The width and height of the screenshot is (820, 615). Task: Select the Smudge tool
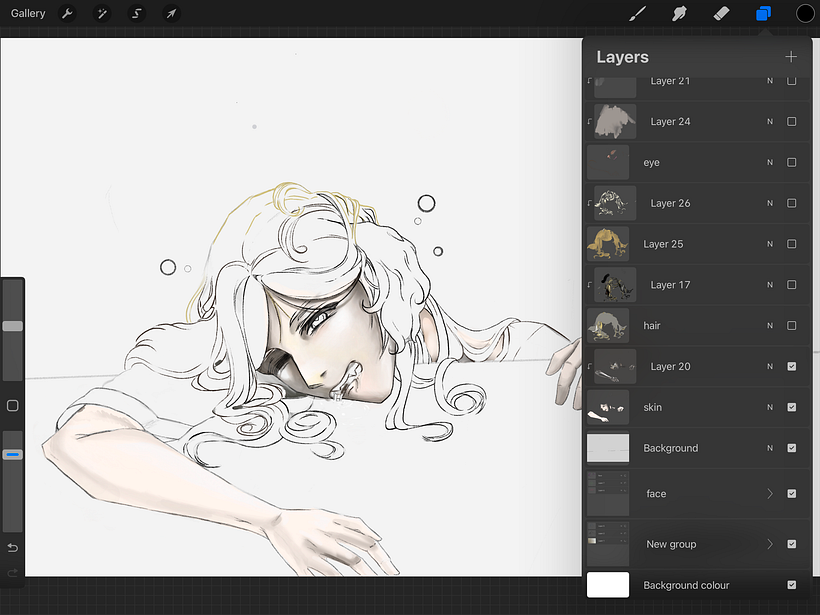679,14
